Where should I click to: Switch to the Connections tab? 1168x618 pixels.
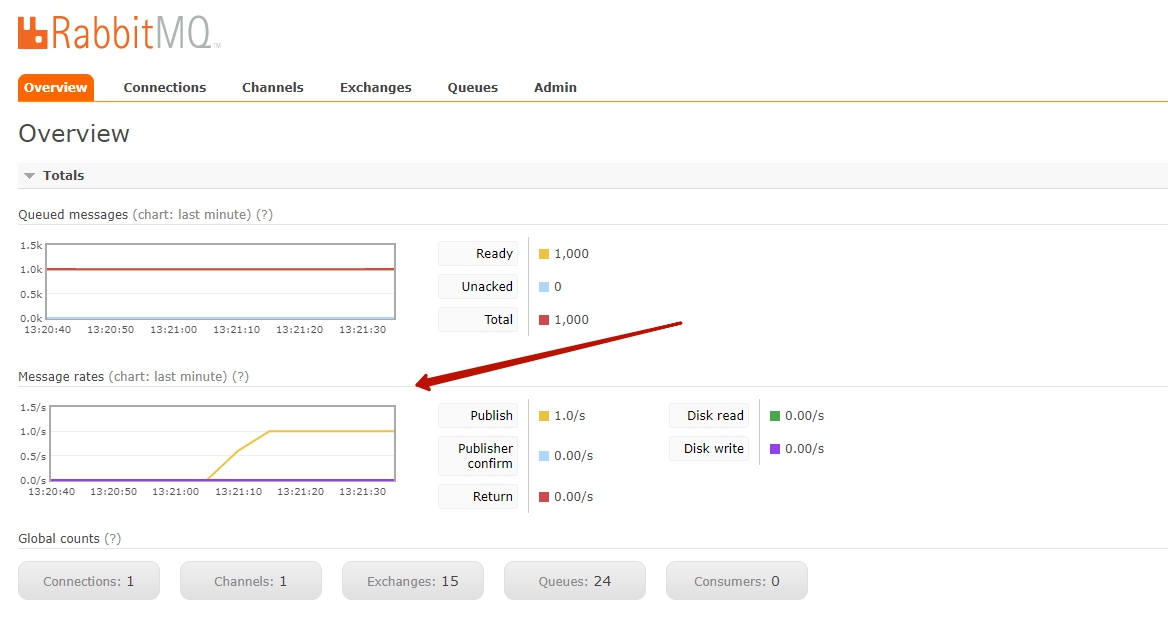(165, 87)
